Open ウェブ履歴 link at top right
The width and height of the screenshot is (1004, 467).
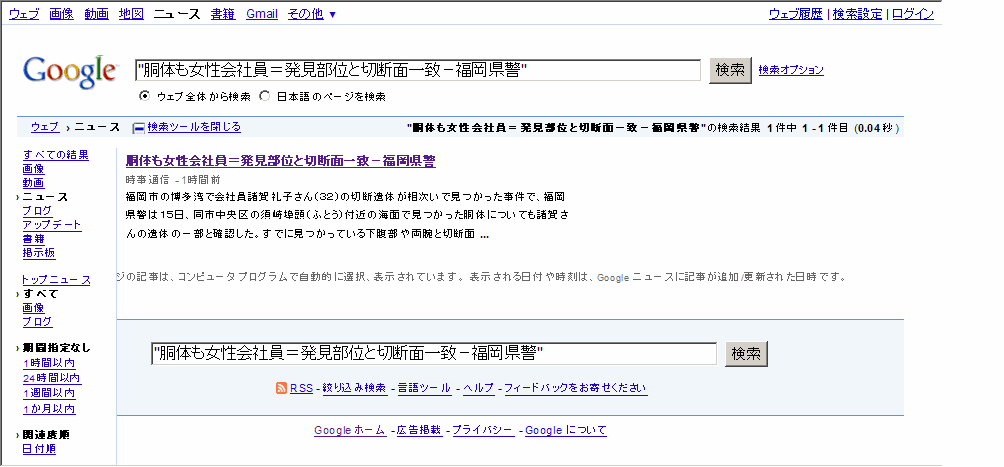[x=796, y=14]
